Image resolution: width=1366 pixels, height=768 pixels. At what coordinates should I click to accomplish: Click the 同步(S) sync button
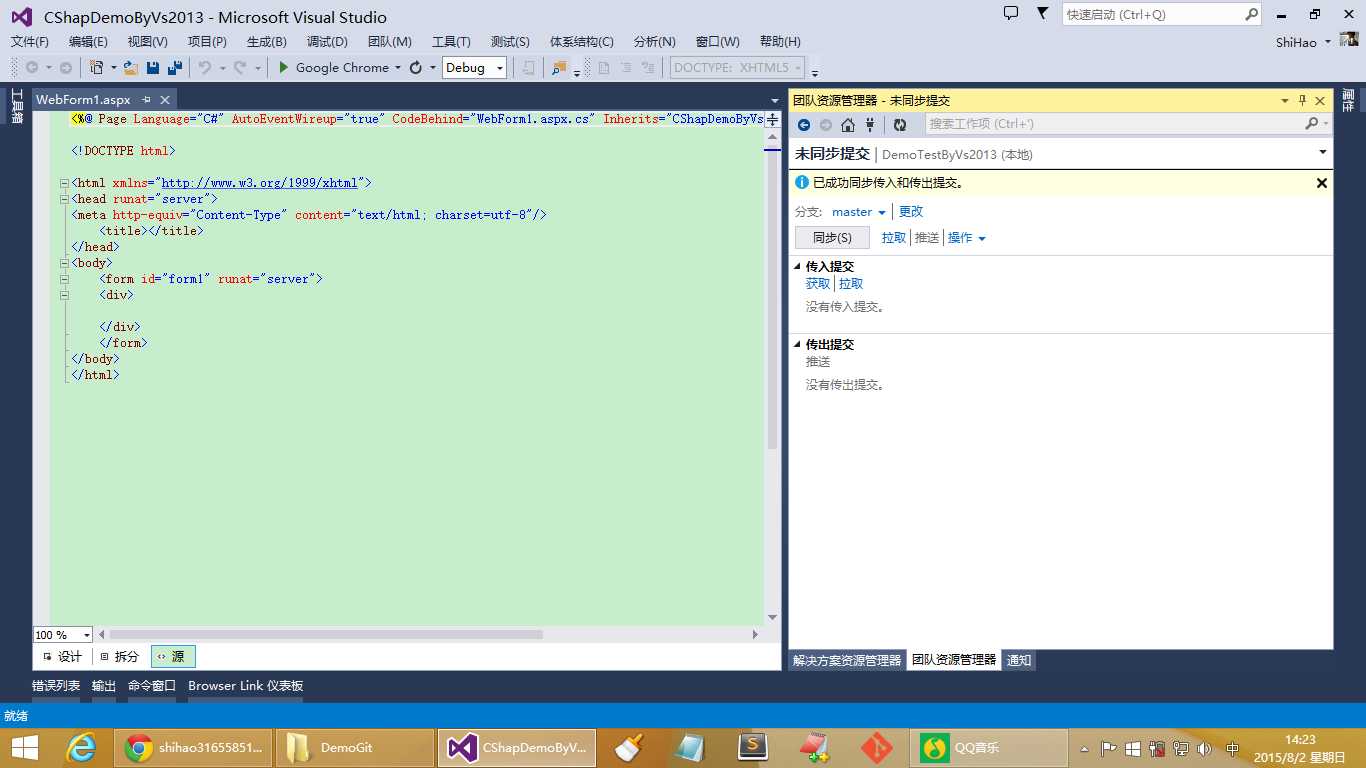coord(832,238)
